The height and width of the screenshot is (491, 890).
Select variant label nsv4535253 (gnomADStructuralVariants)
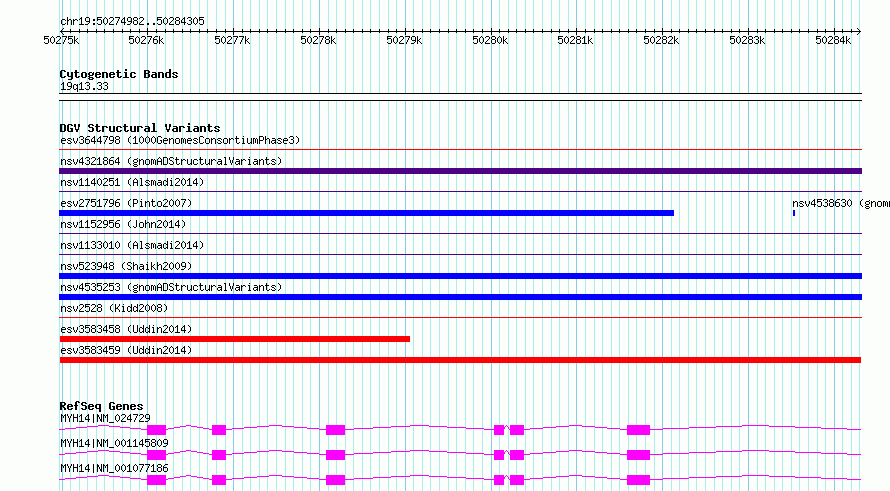[171, 287]
